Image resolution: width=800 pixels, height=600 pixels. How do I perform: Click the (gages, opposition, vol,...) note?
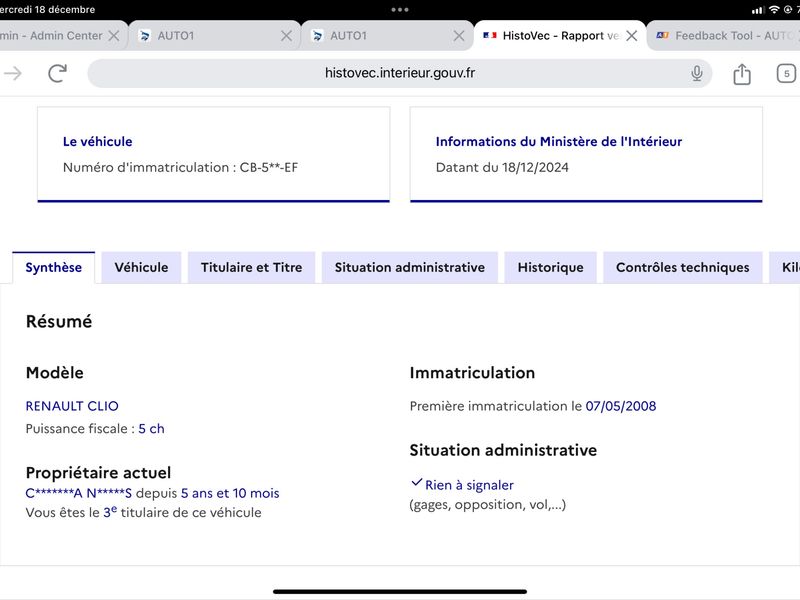point(488,505)
